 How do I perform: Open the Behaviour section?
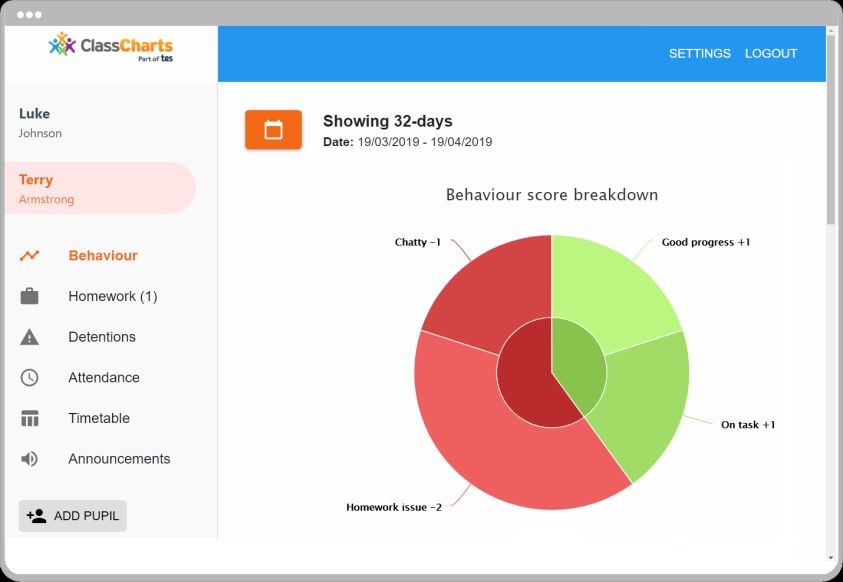tap(103, 255)
